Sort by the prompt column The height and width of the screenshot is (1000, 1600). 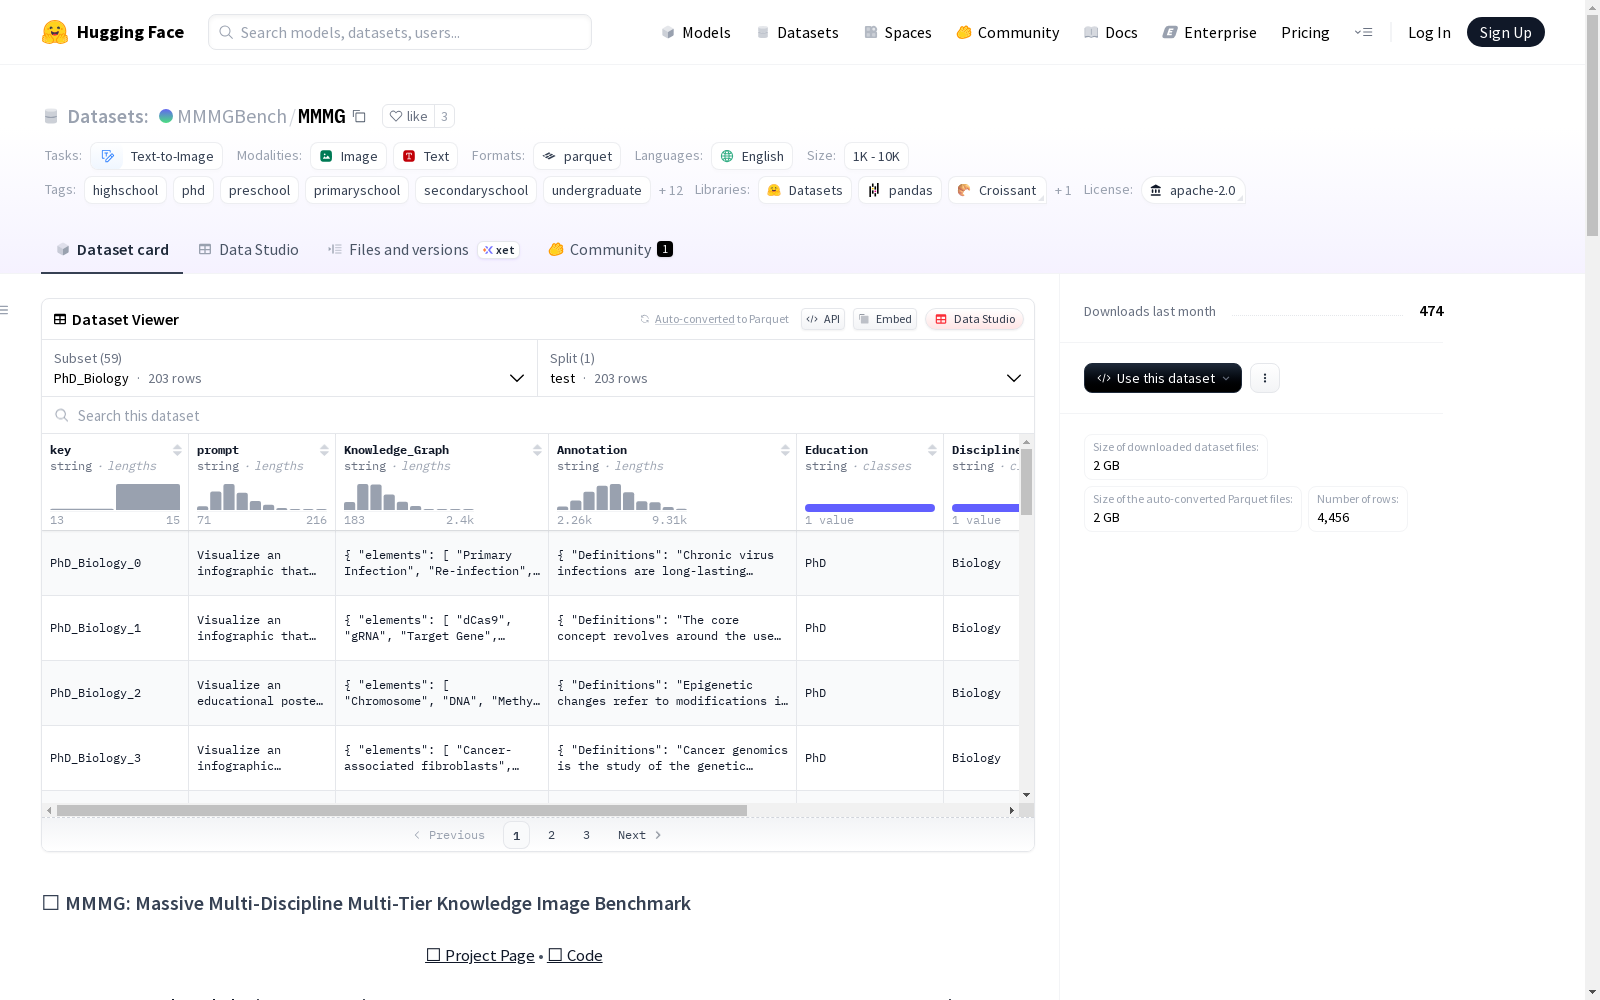[324, 450]
